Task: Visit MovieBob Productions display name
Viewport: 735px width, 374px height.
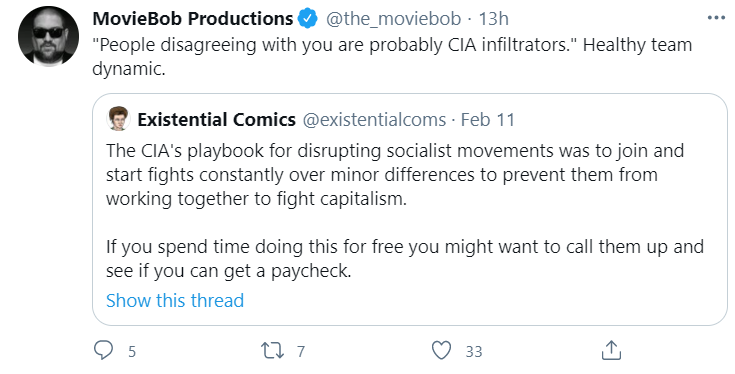Action: coord(193,19)
